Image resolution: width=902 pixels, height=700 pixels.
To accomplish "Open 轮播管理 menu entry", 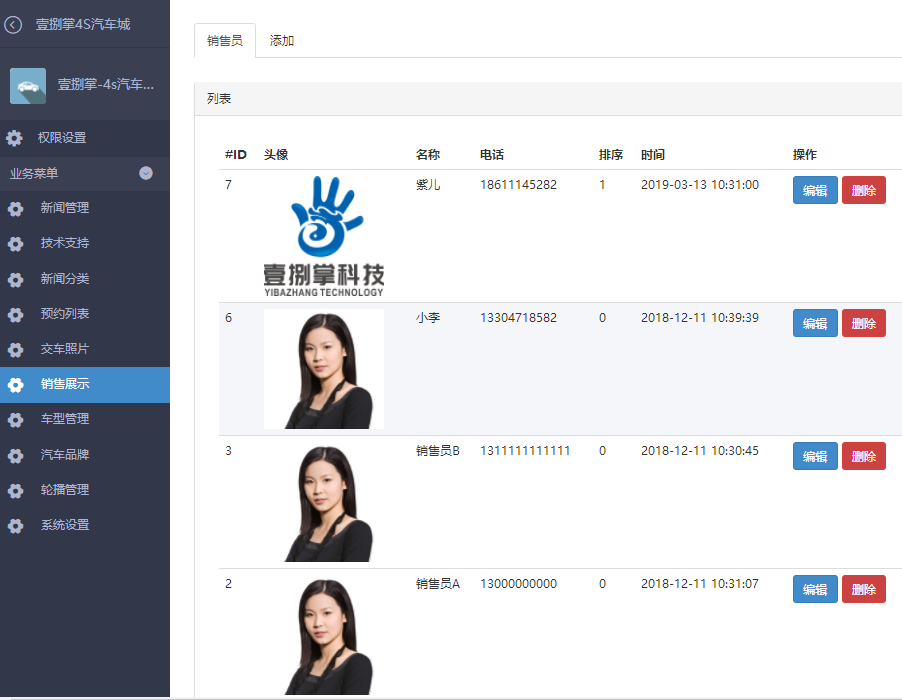I will pyautogui.click(x=85, y=490).
